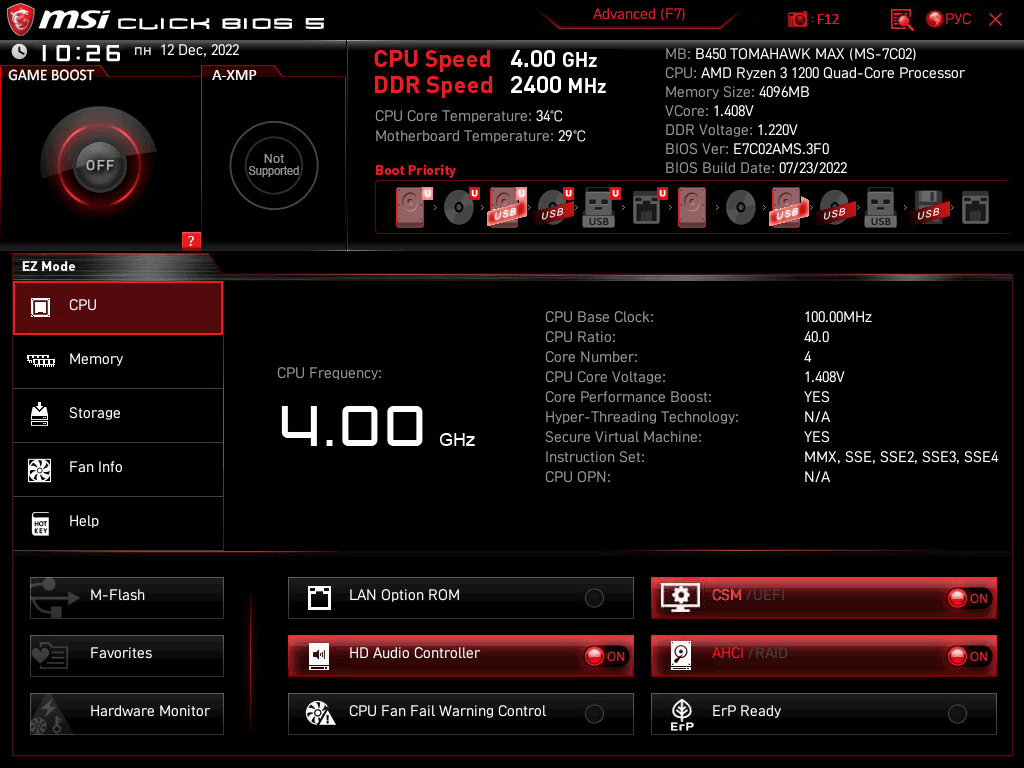Switch the AHCI / RAID toggle
Image resolution: width=1024 pixels, height=768 pixels.
(x=969, y=656)
